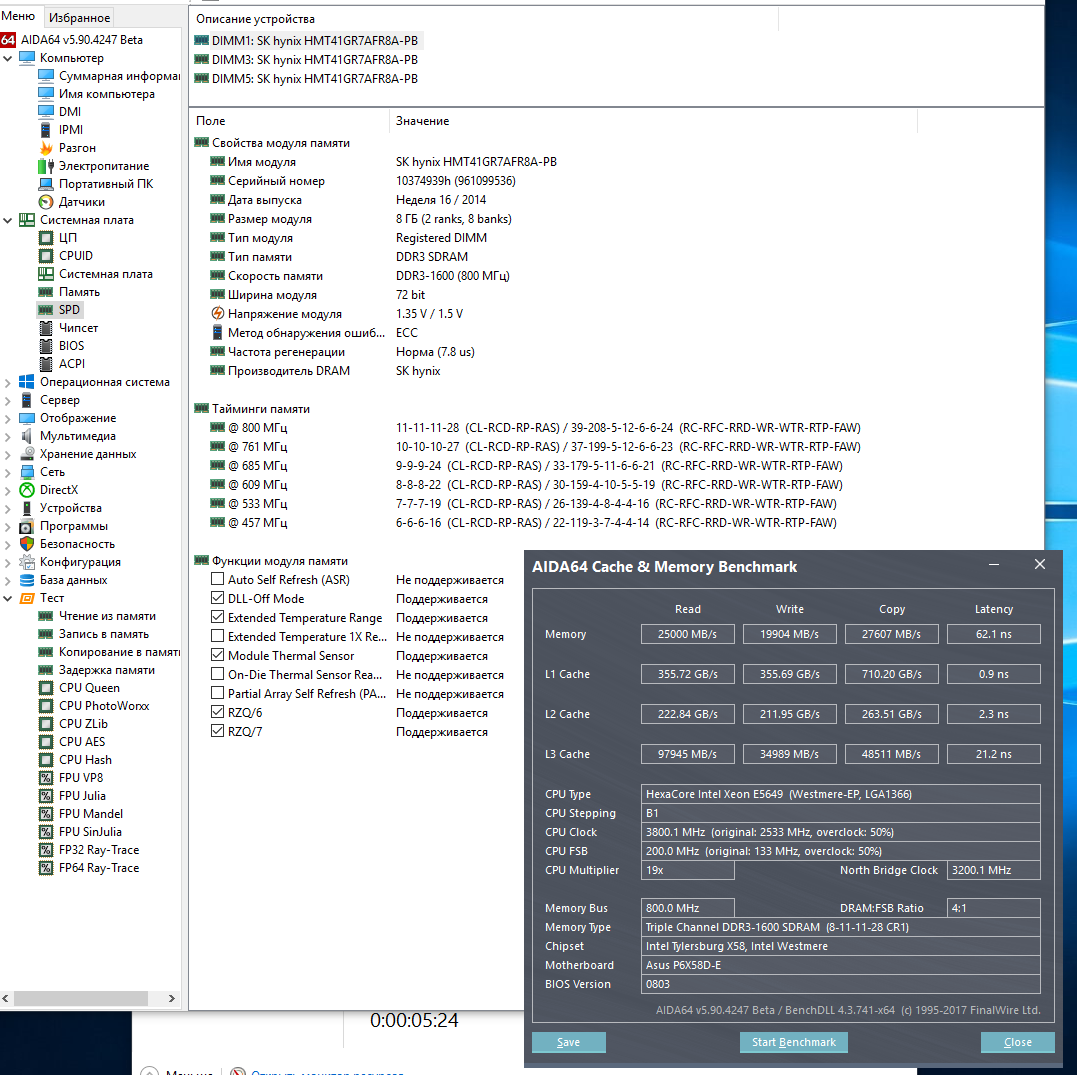Click tree horizontal scrollbar right arrow
1077x1075 pixels.
172,998
